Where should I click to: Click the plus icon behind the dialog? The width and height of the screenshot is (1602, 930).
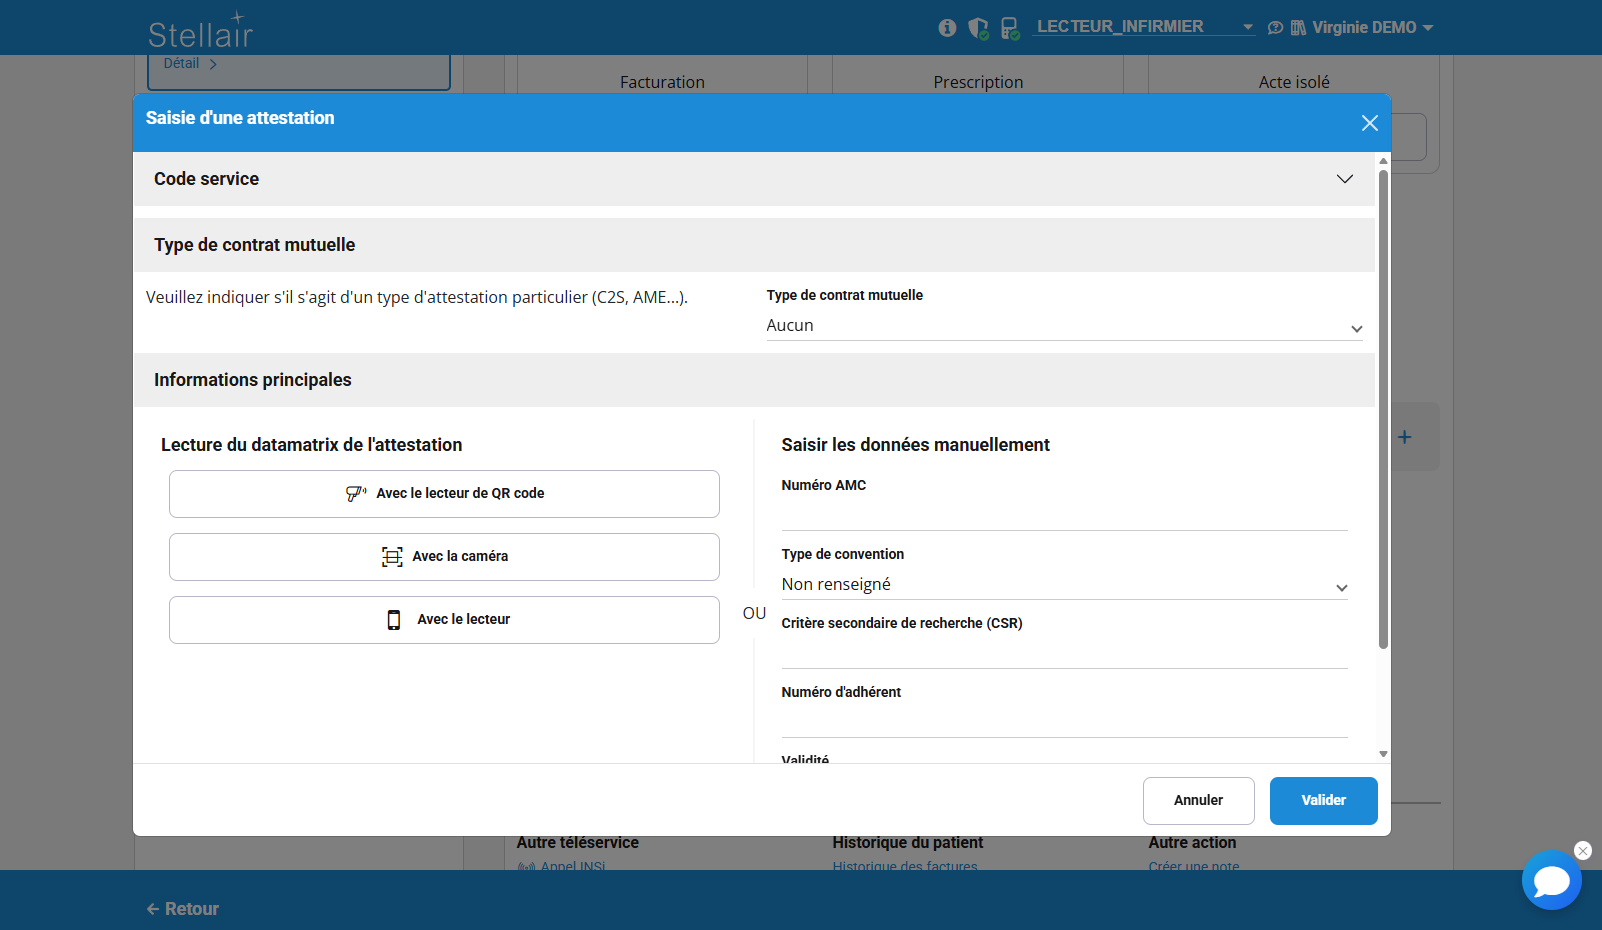pos(1405,437)
